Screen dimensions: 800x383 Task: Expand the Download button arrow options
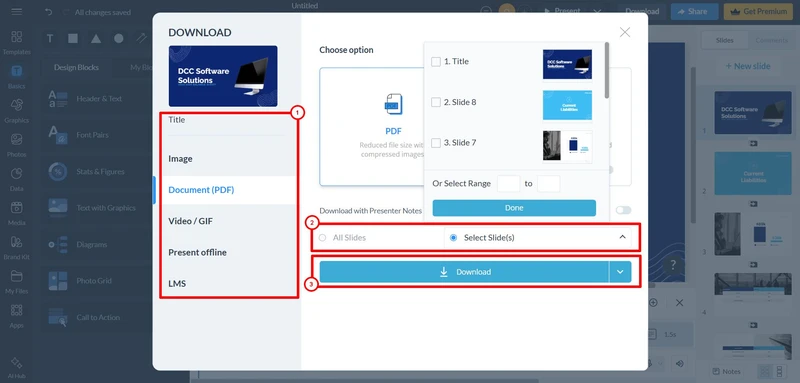(x=620, y=272)
